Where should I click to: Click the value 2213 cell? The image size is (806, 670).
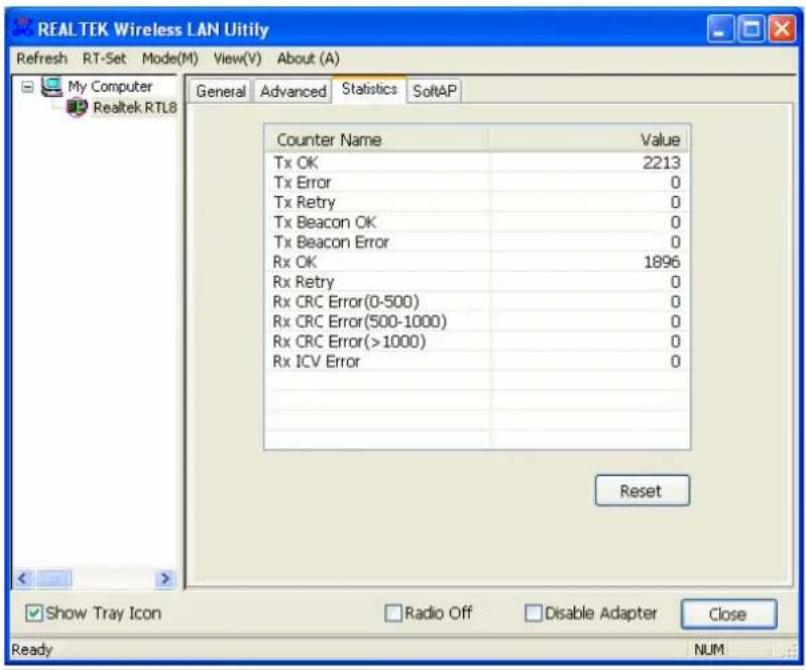pyautogui.click(x=662, y=162)
